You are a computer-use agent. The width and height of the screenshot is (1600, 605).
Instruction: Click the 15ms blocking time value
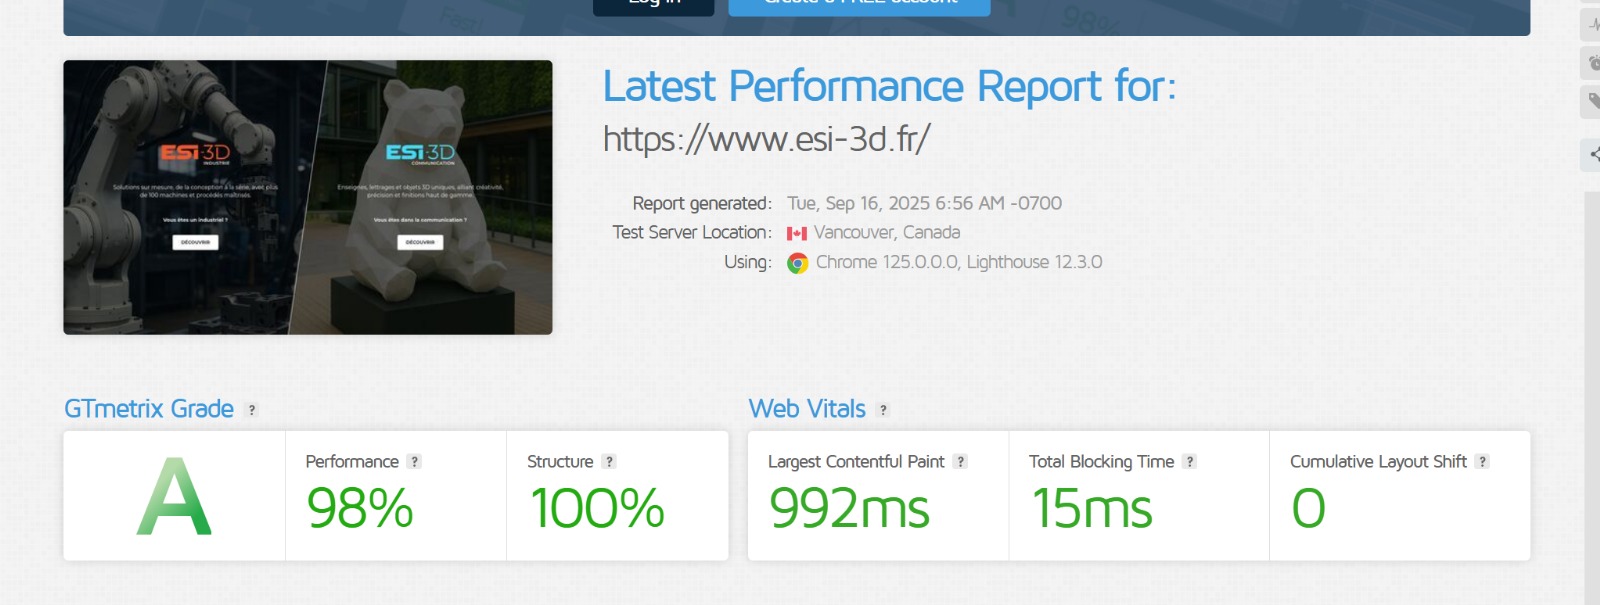1092,508
